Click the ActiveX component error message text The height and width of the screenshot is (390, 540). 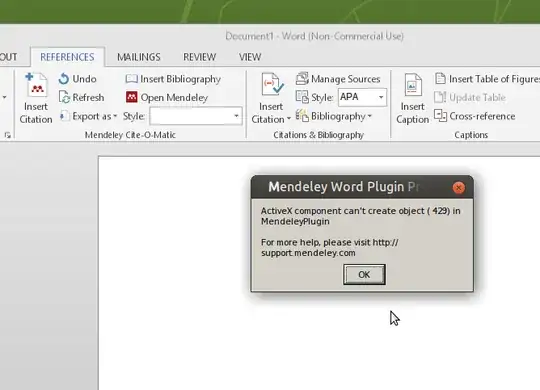click(x=361, y=216)
